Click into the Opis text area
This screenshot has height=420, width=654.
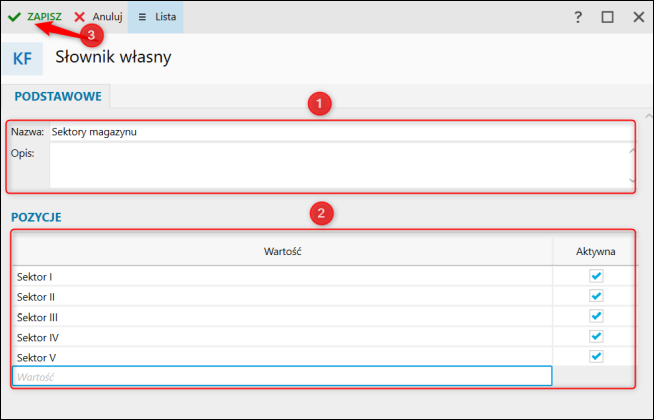click(x=342, y=165)
